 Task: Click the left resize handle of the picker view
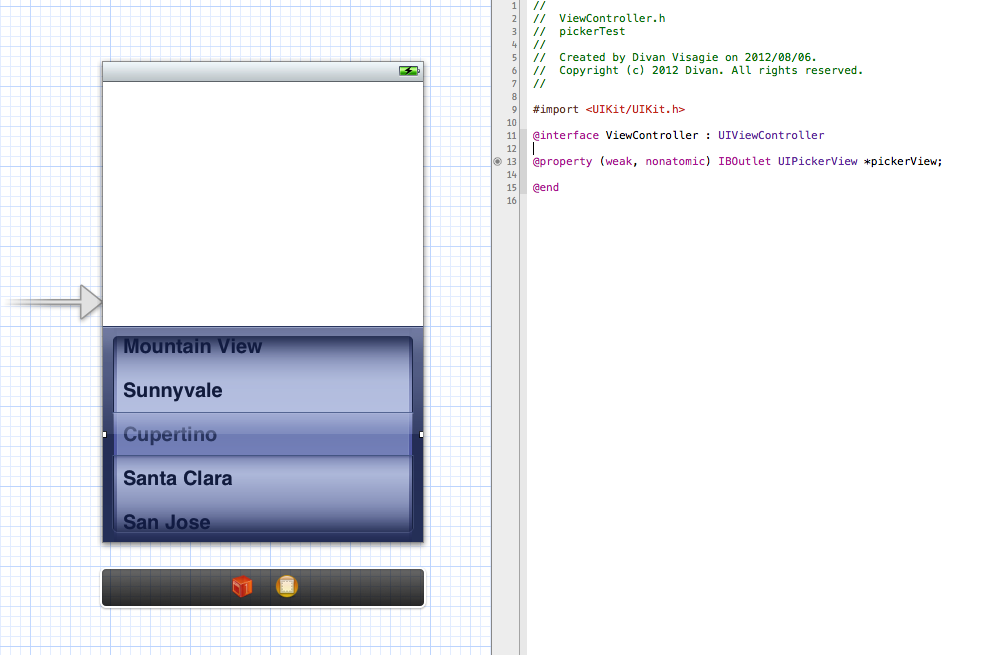104,434
